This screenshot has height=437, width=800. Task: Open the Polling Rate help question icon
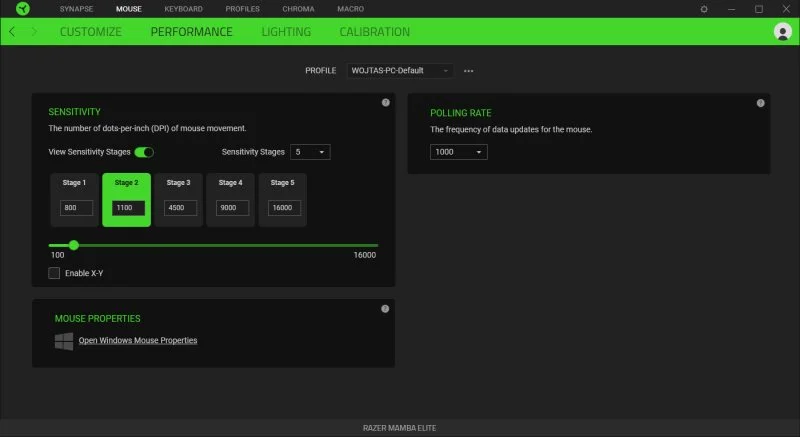[761, 103]
